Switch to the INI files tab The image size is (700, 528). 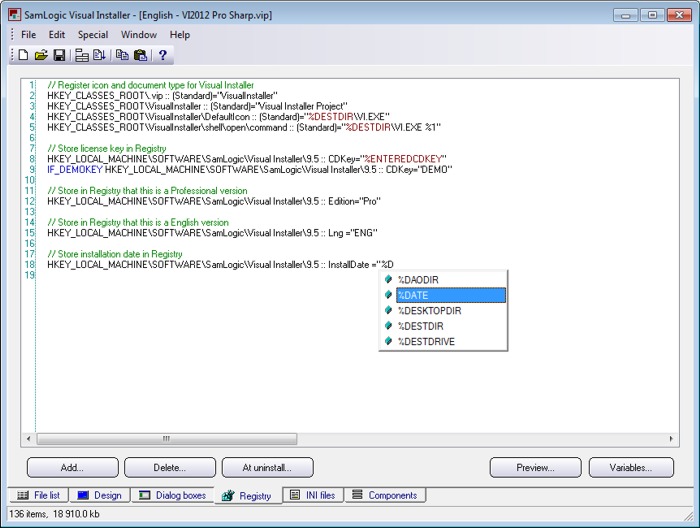pos(312,495)
